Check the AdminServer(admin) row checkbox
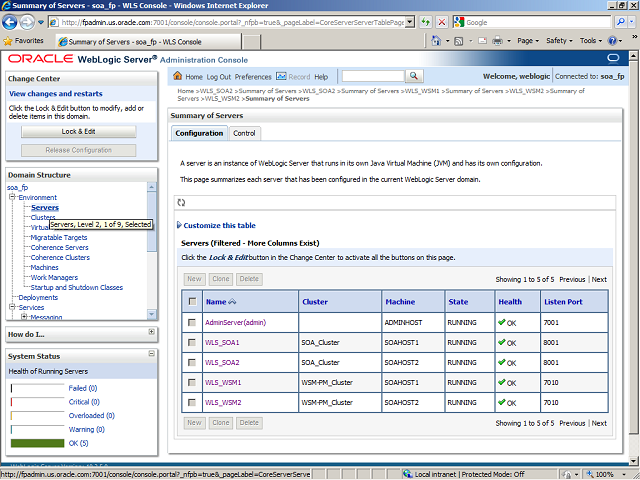The height and width of the screenshot is (480, 640). tap(192, 322)
